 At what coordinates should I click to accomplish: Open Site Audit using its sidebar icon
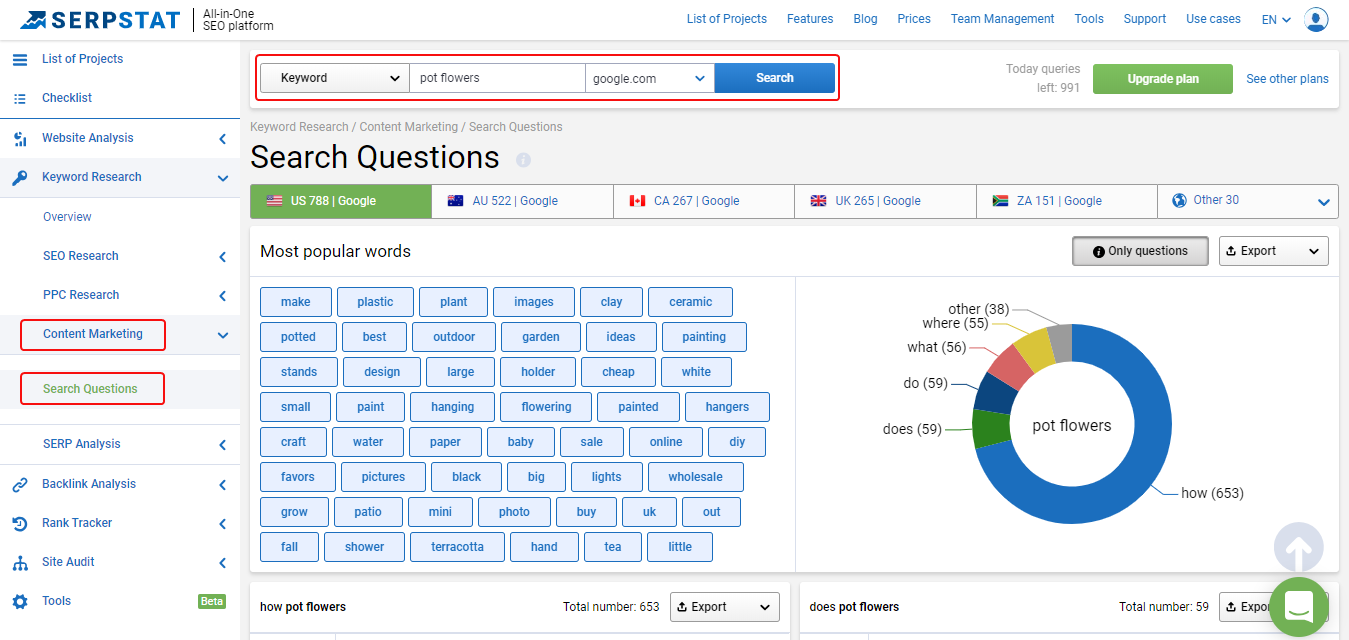(20, 561)
